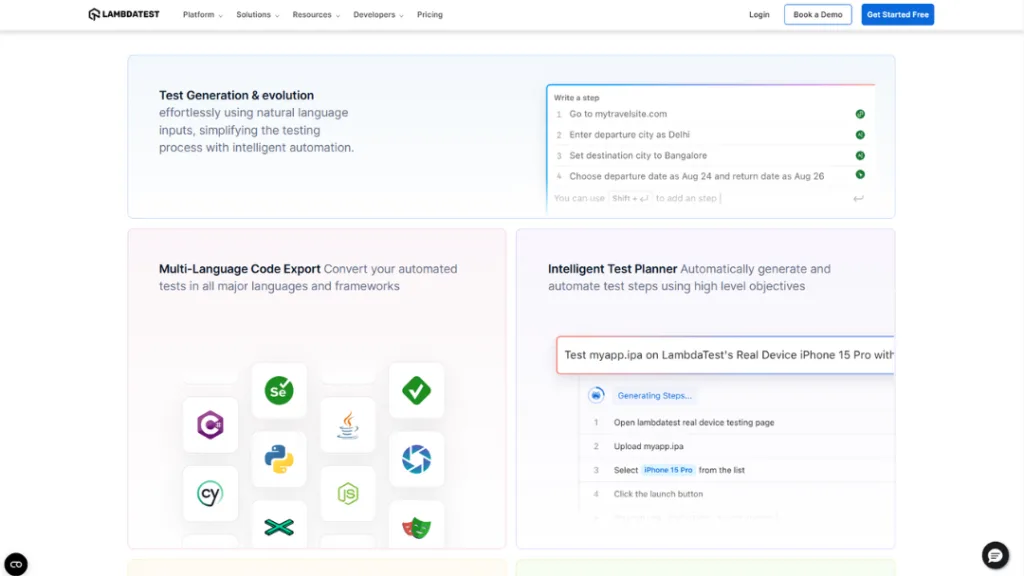Expand the Solutions dropdown
Viewport: 1024px width, 576px height.
click(x=257, y=14)
